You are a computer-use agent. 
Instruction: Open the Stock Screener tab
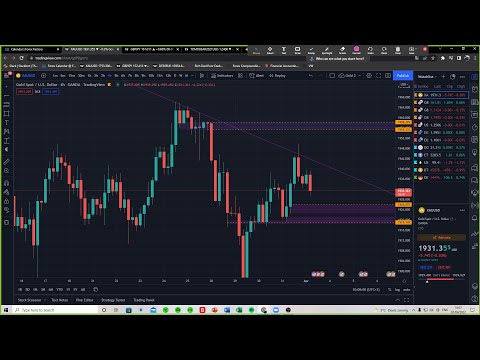click(29, 300)
